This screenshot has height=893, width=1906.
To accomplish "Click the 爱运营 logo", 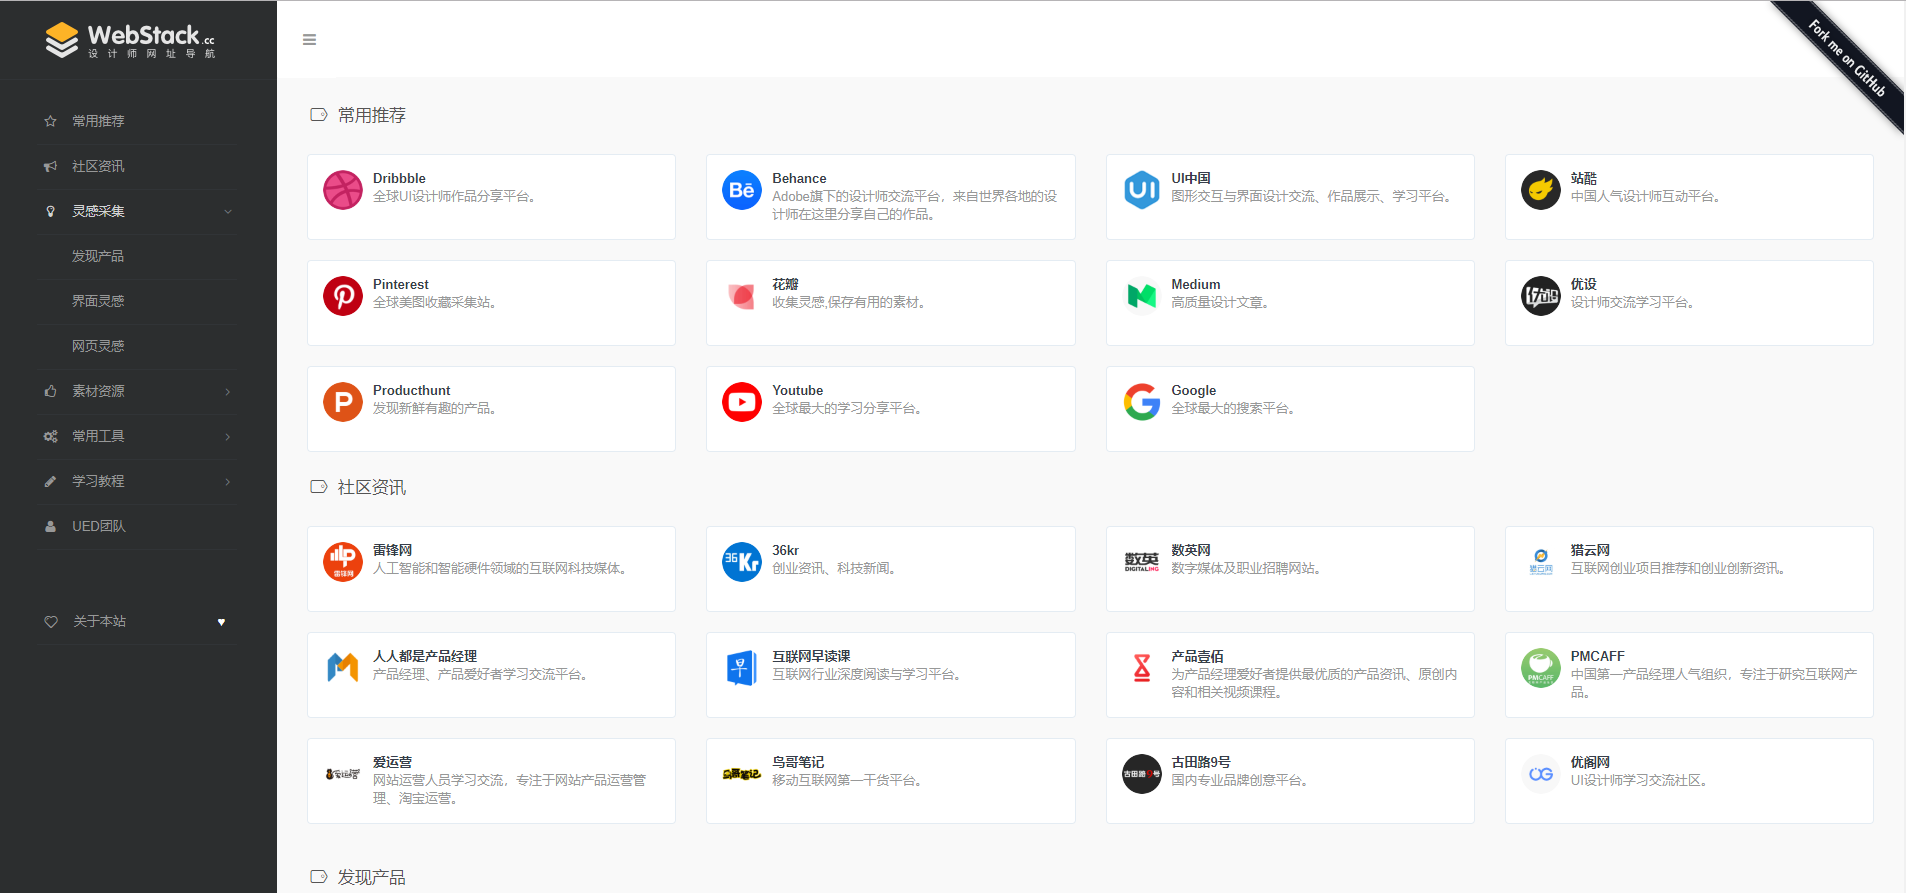I will click(343, 774).
